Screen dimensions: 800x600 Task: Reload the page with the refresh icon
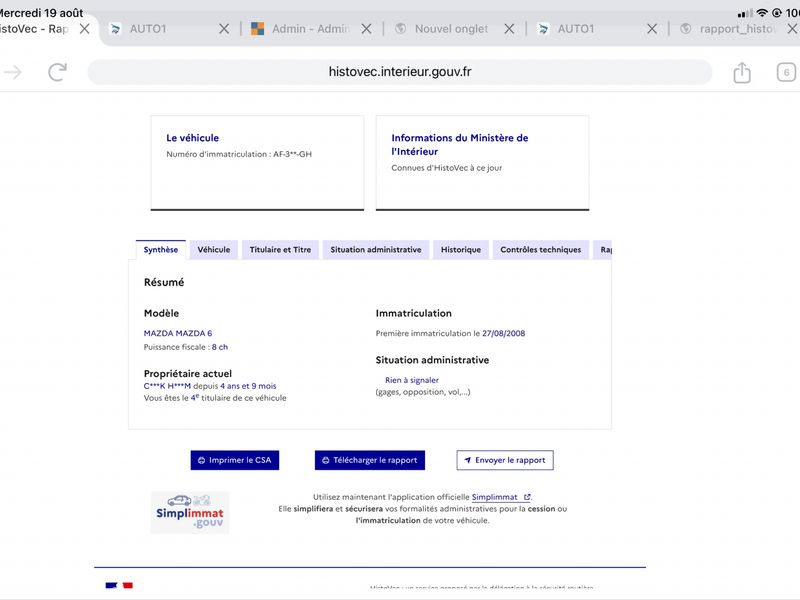point(58,72)
